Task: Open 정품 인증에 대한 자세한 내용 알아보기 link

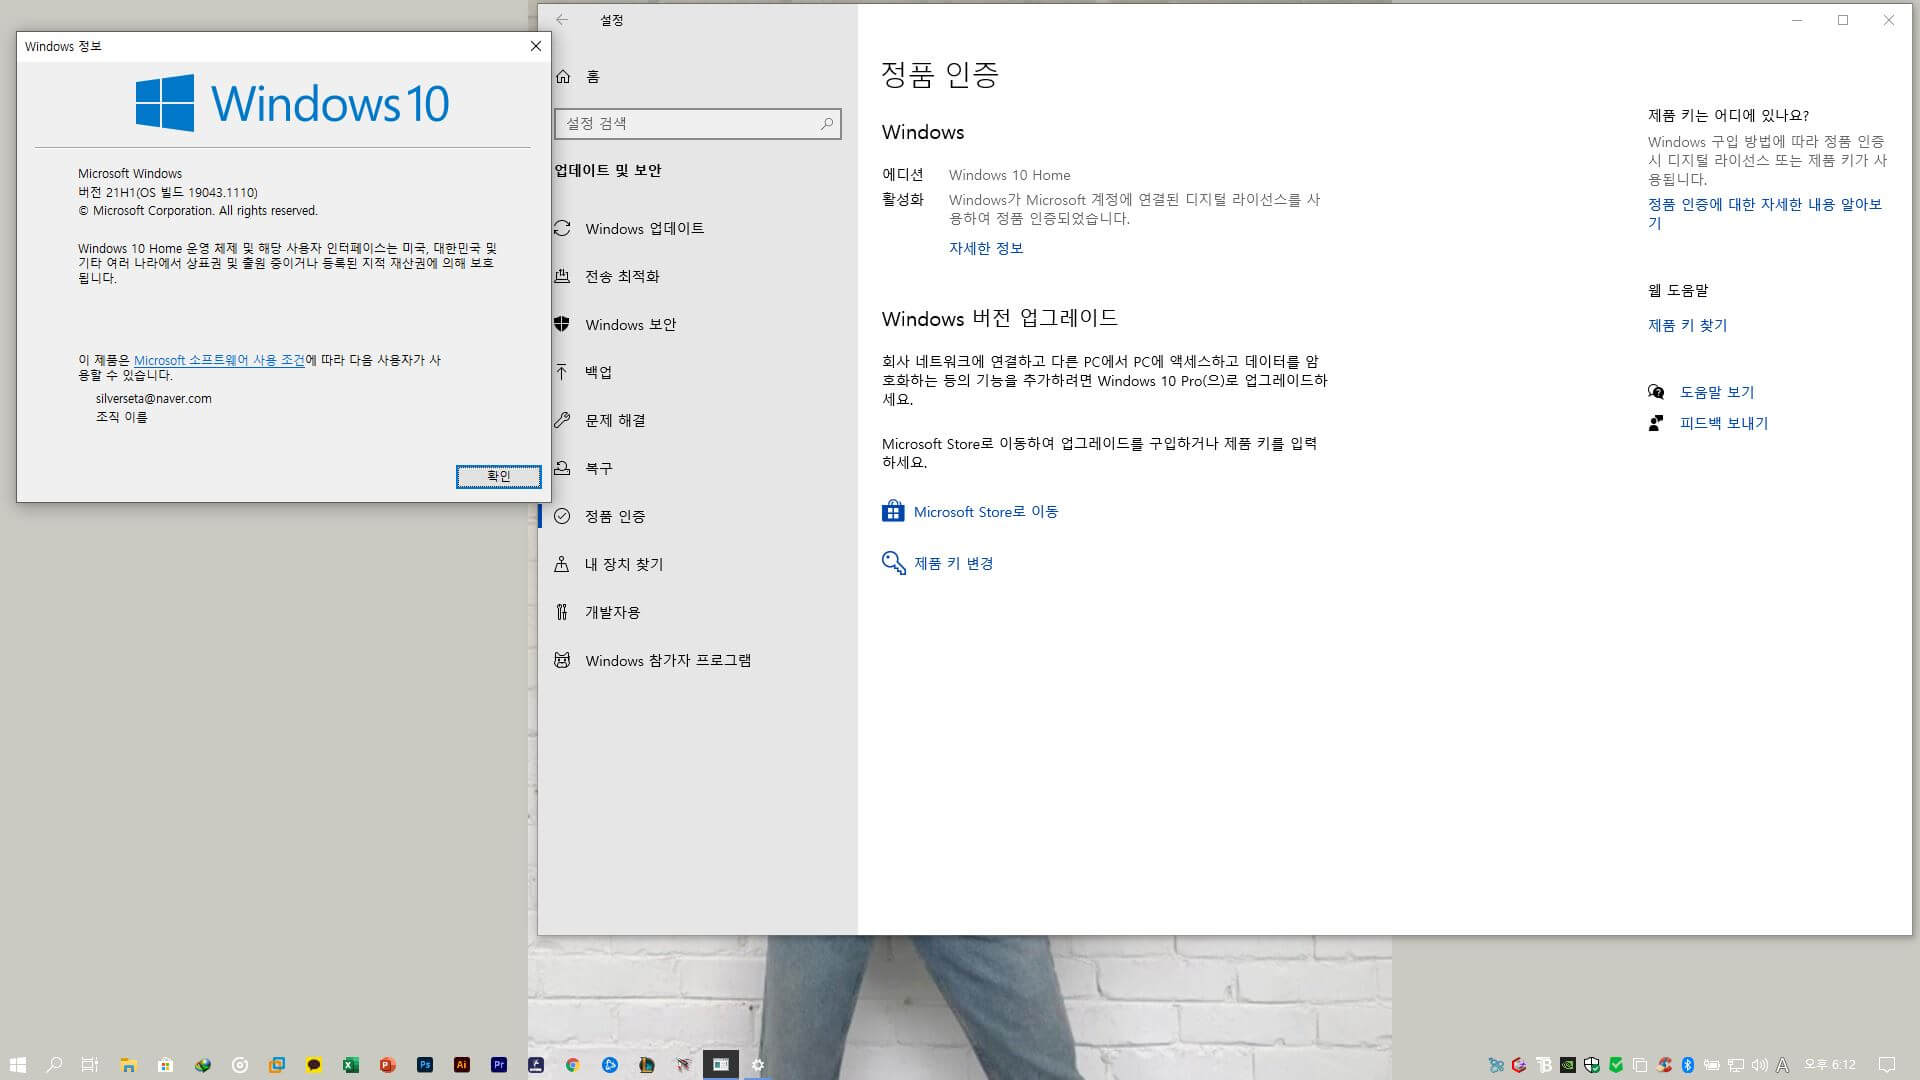Action: tap(1765, 213)
